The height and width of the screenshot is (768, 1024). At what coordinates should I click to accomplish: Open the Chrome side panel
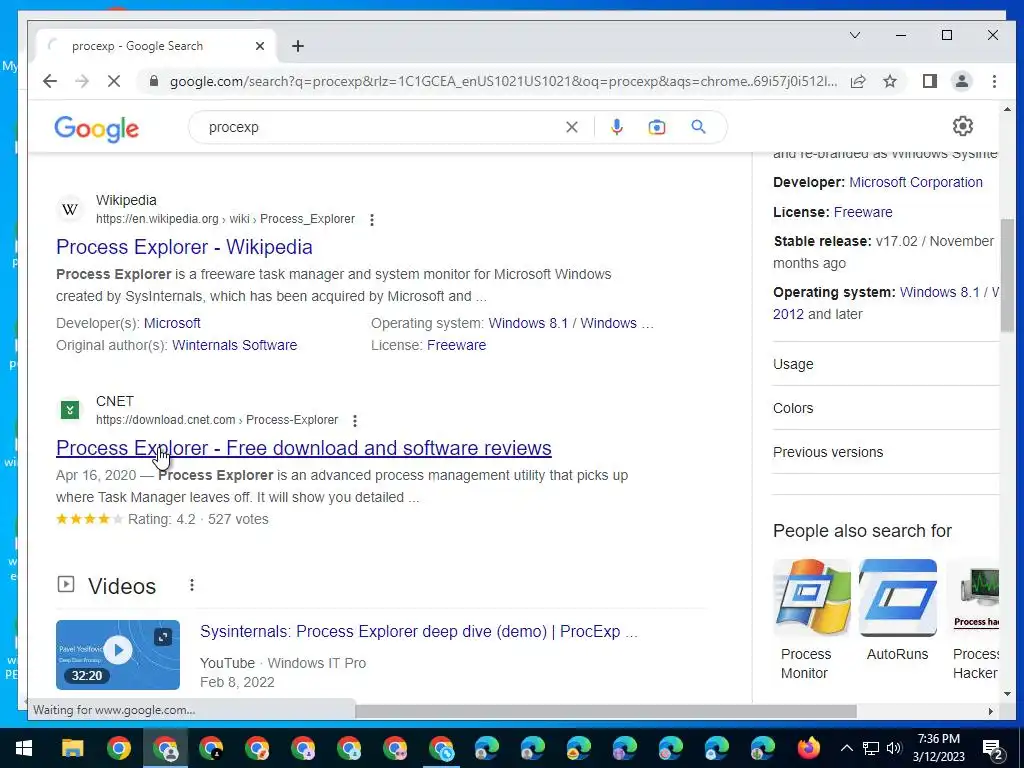pos(930,81)
